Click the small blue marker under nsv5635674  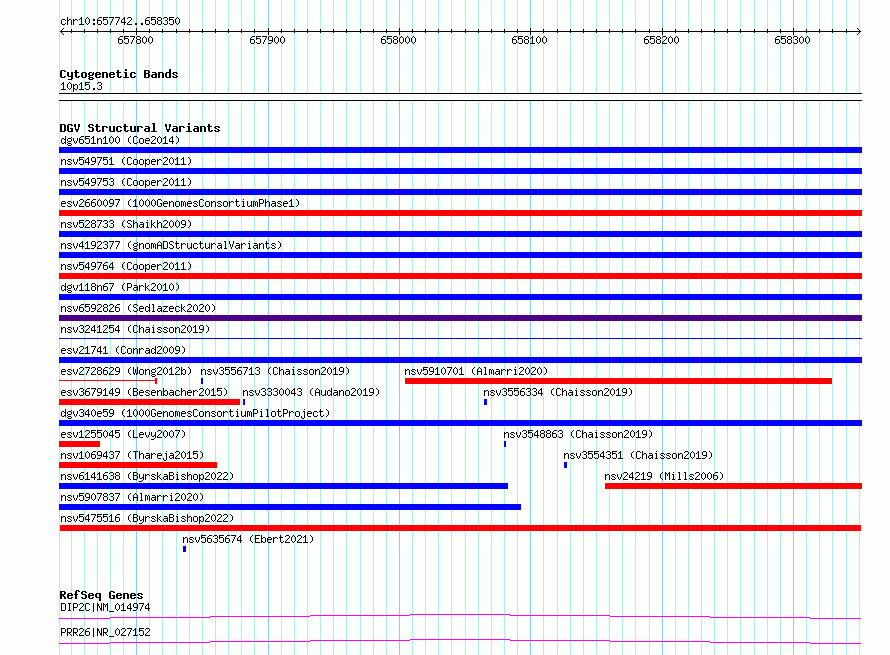pyautogui.click(x=184, y=549)
